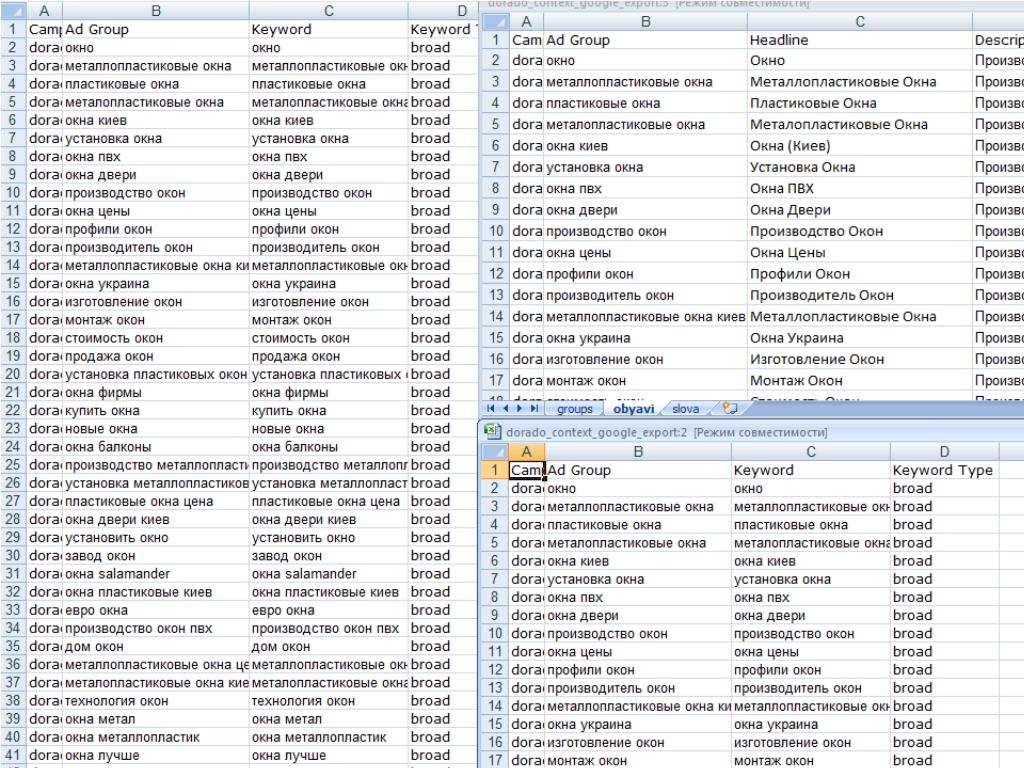Click 'Производитель Окон' headline cell
Screen dimensions: 1024x768
(860, 295)
